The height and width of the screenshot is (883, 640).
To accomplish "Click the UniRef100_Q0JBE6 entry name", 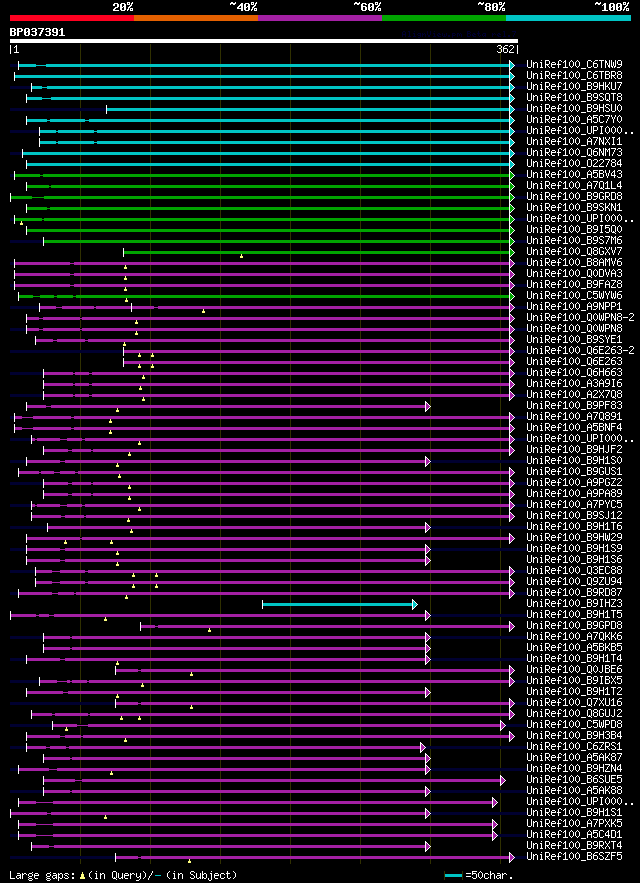I will coord(574,669).
